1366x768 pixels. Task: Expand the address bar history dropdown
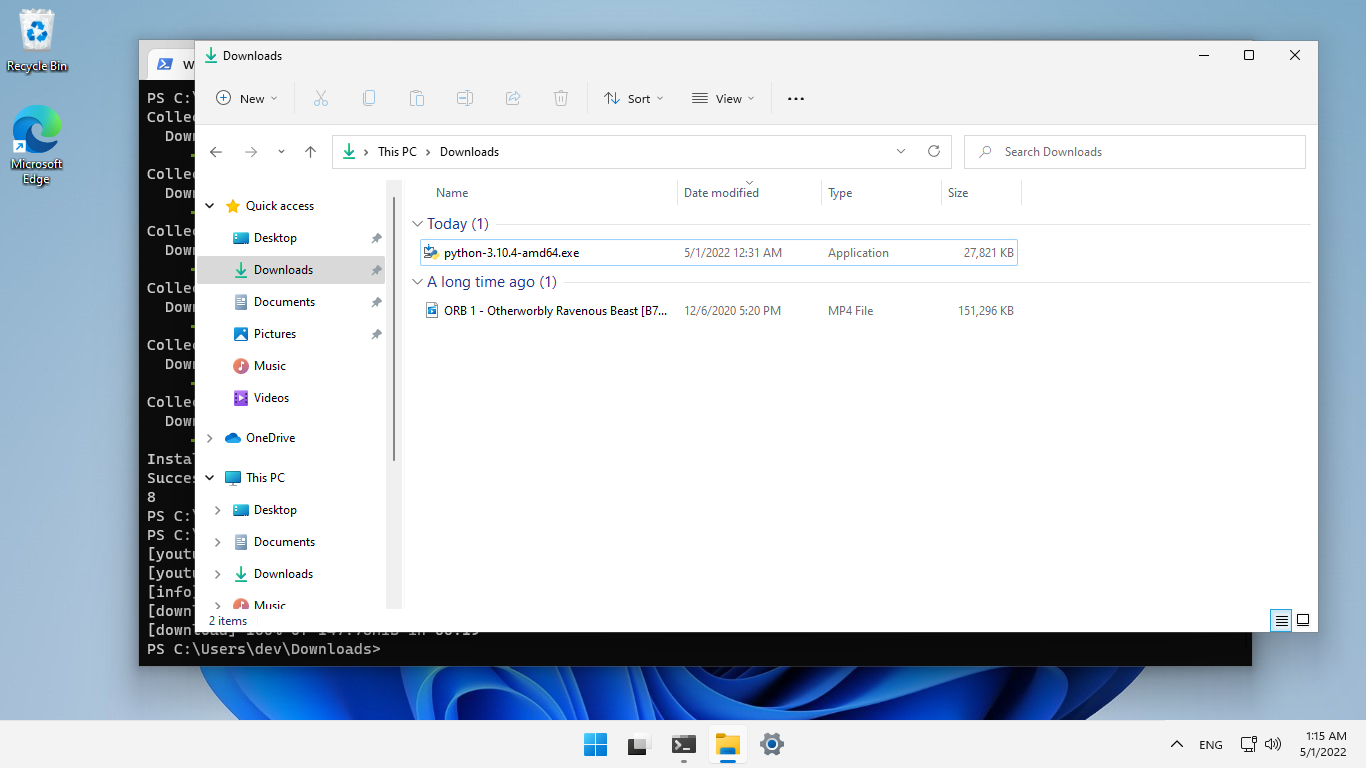901,151
